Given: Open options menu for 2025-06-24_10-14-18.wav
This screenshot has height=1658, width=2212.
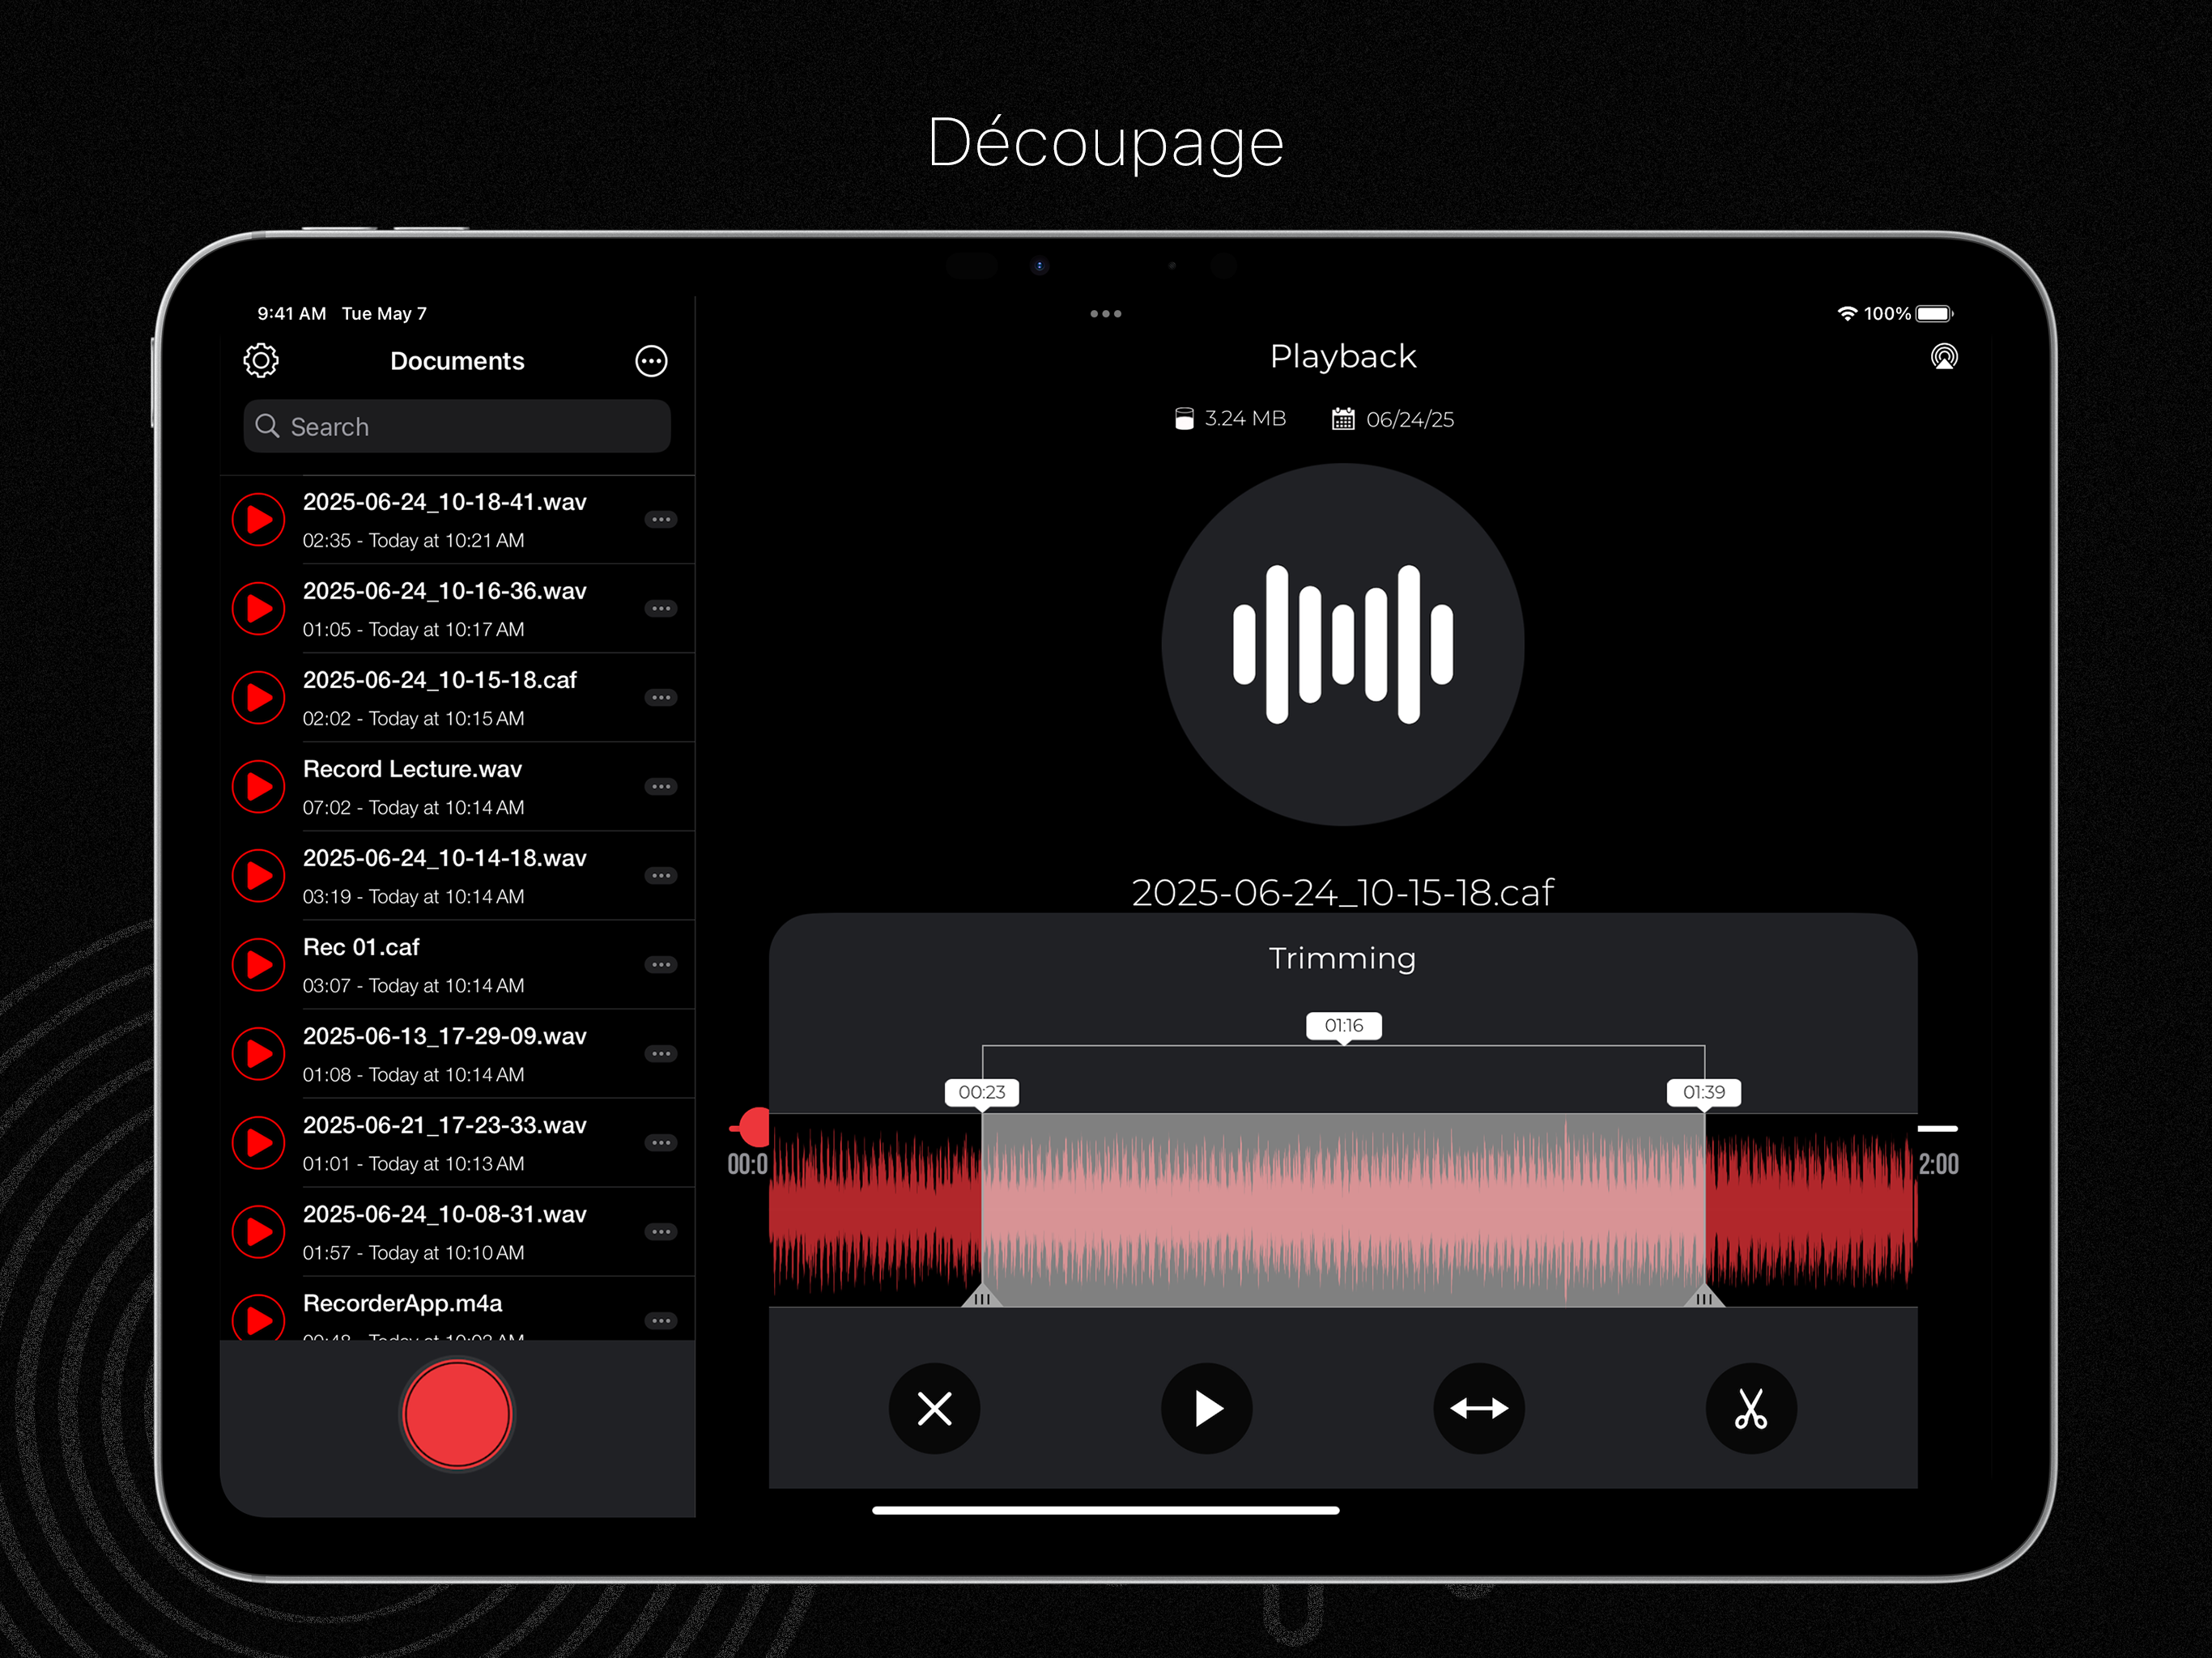Looking at the screenshot, I should [661, 876].
